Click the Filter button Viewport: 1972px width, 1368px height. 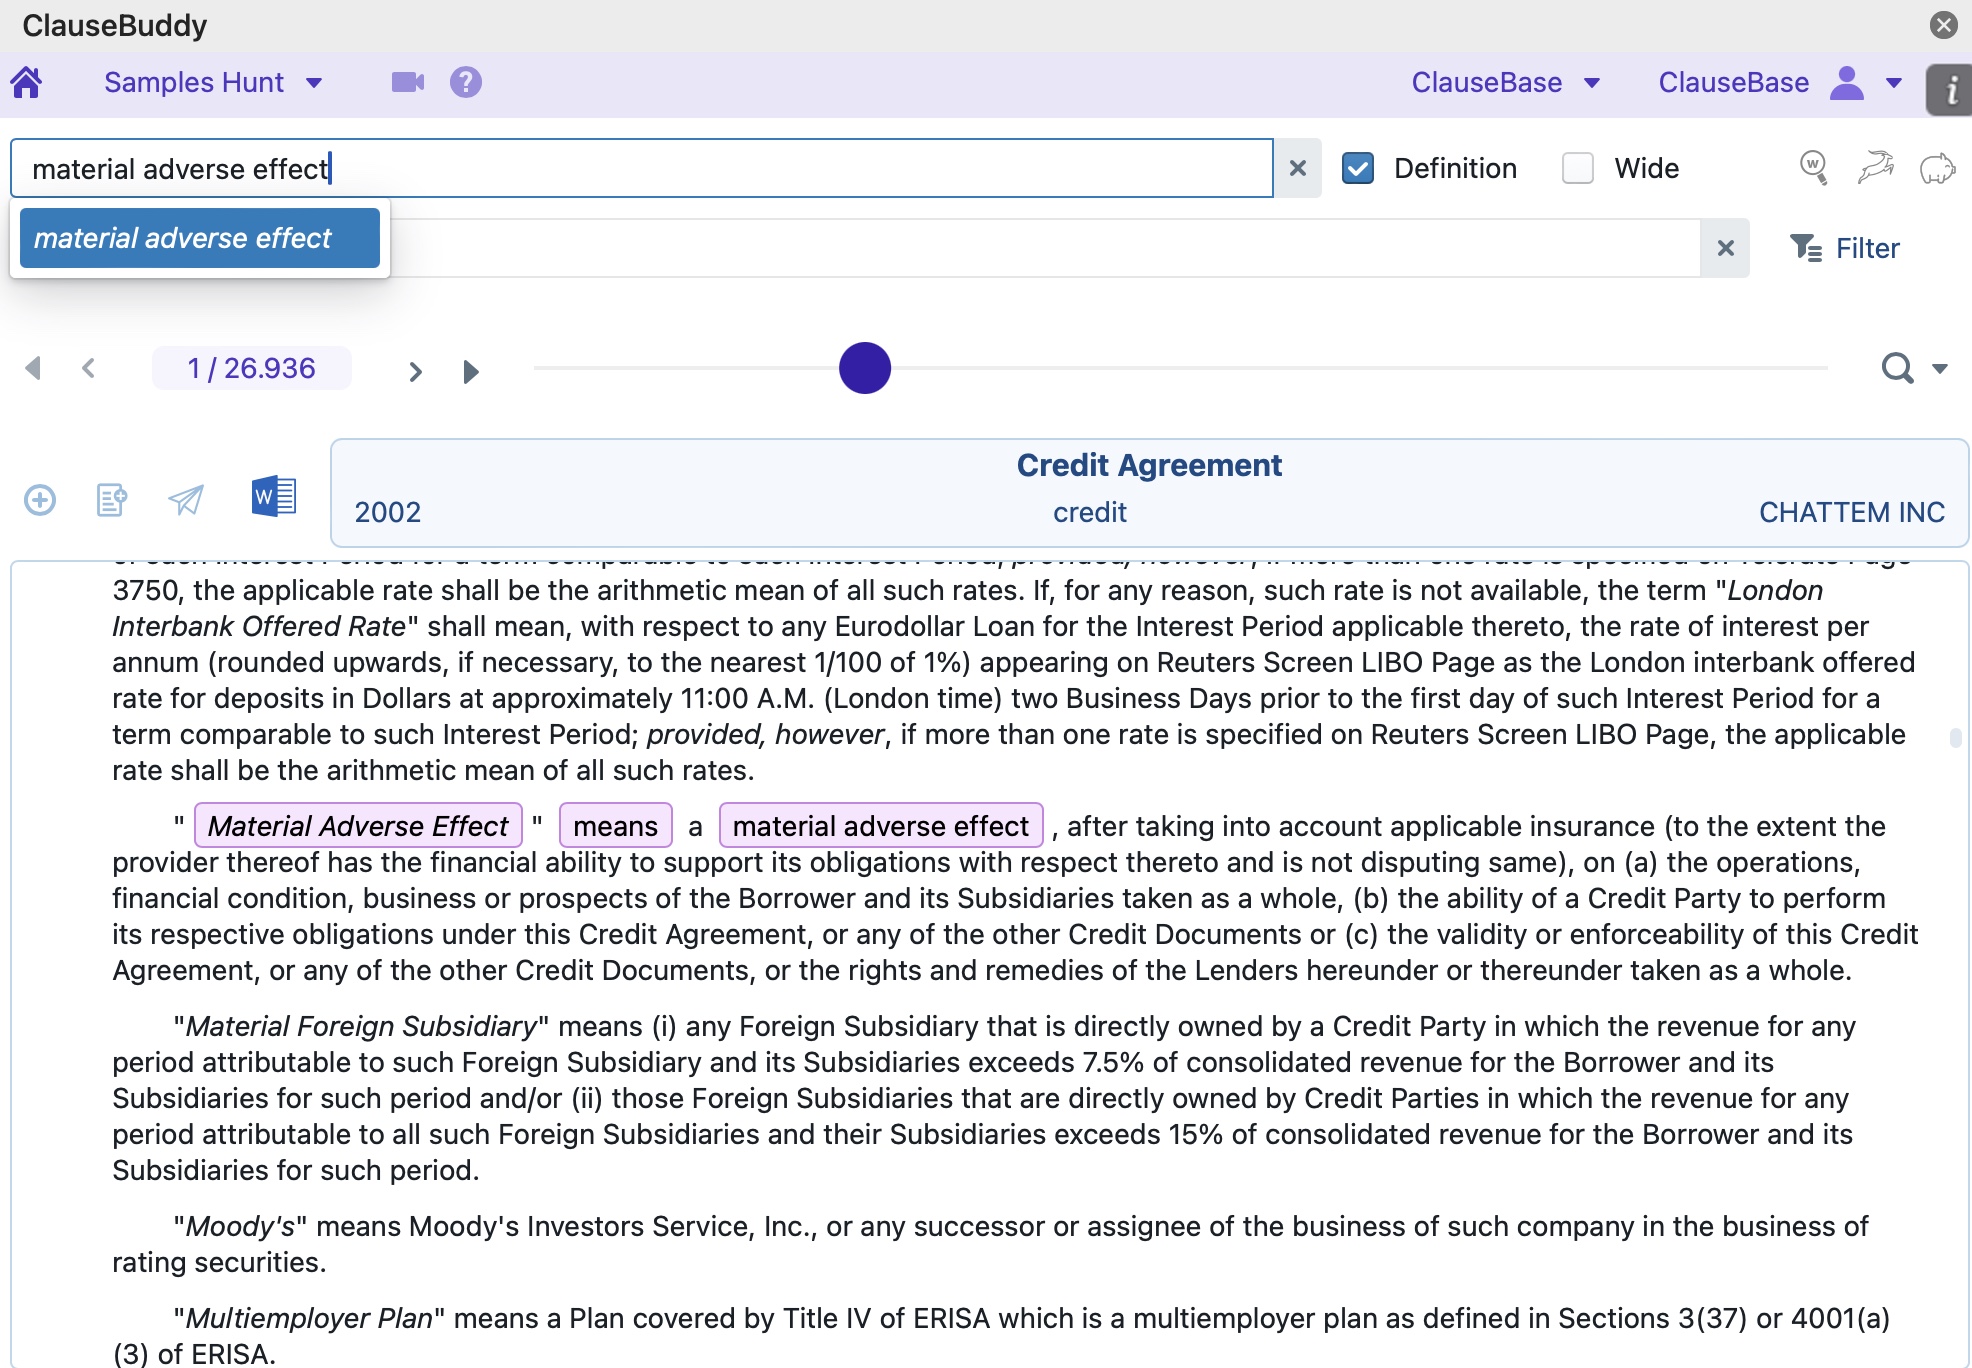[x=1846, y=248]
